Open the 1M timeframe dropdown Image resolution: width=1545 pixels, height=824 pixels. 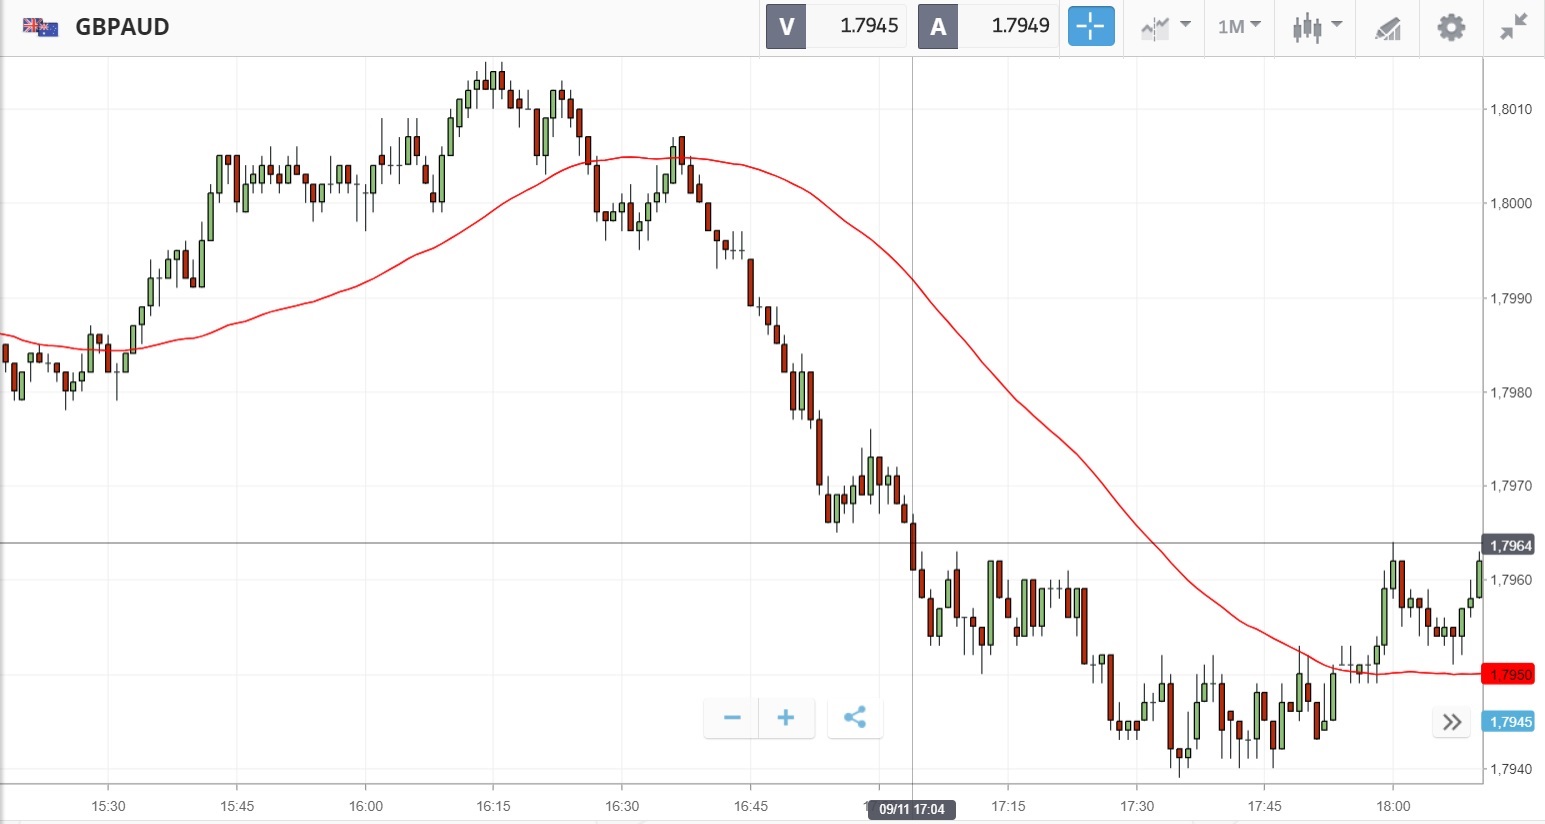pyautogui.click(x=1239, y=26)
